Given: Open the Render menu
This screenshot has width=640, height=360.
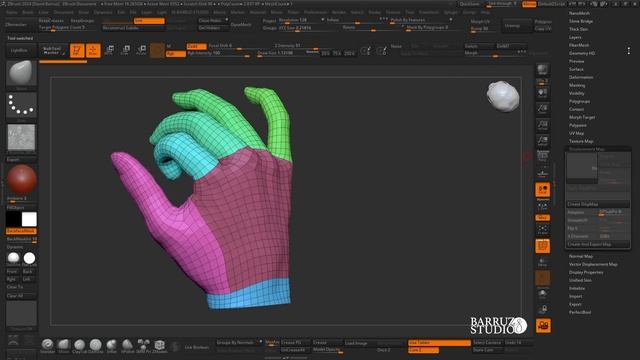Looking at the screenshot, I should pos(339,13).
